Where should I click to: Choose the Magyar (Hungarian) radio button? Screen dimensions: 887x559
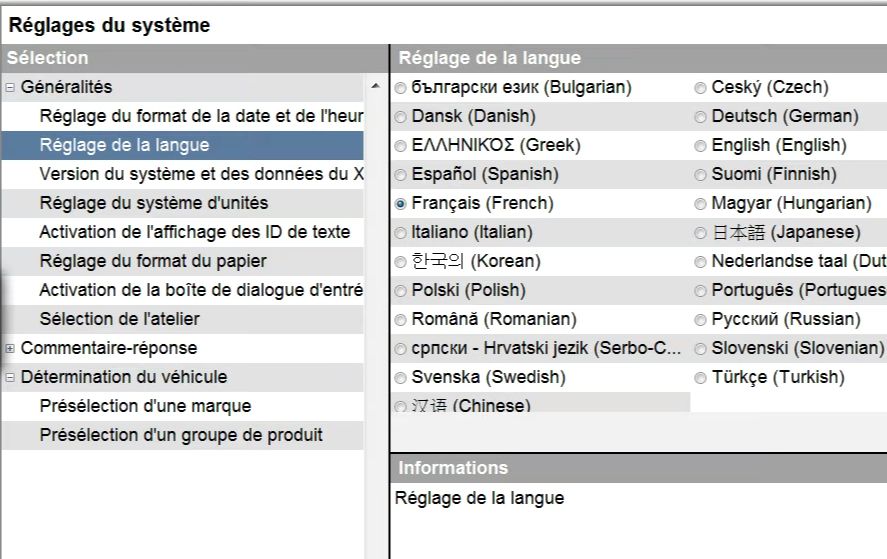pos(700,204)
